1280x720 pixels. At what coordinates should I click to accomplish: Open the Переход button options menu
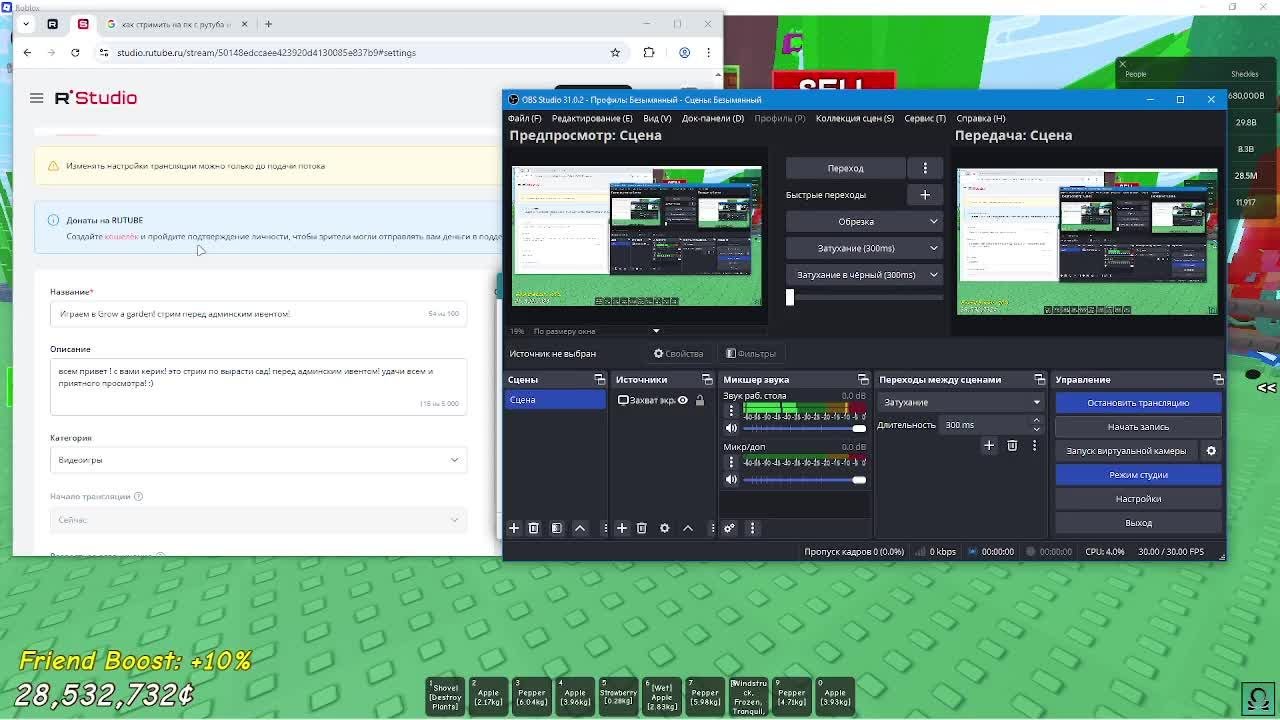pos(925,168)
